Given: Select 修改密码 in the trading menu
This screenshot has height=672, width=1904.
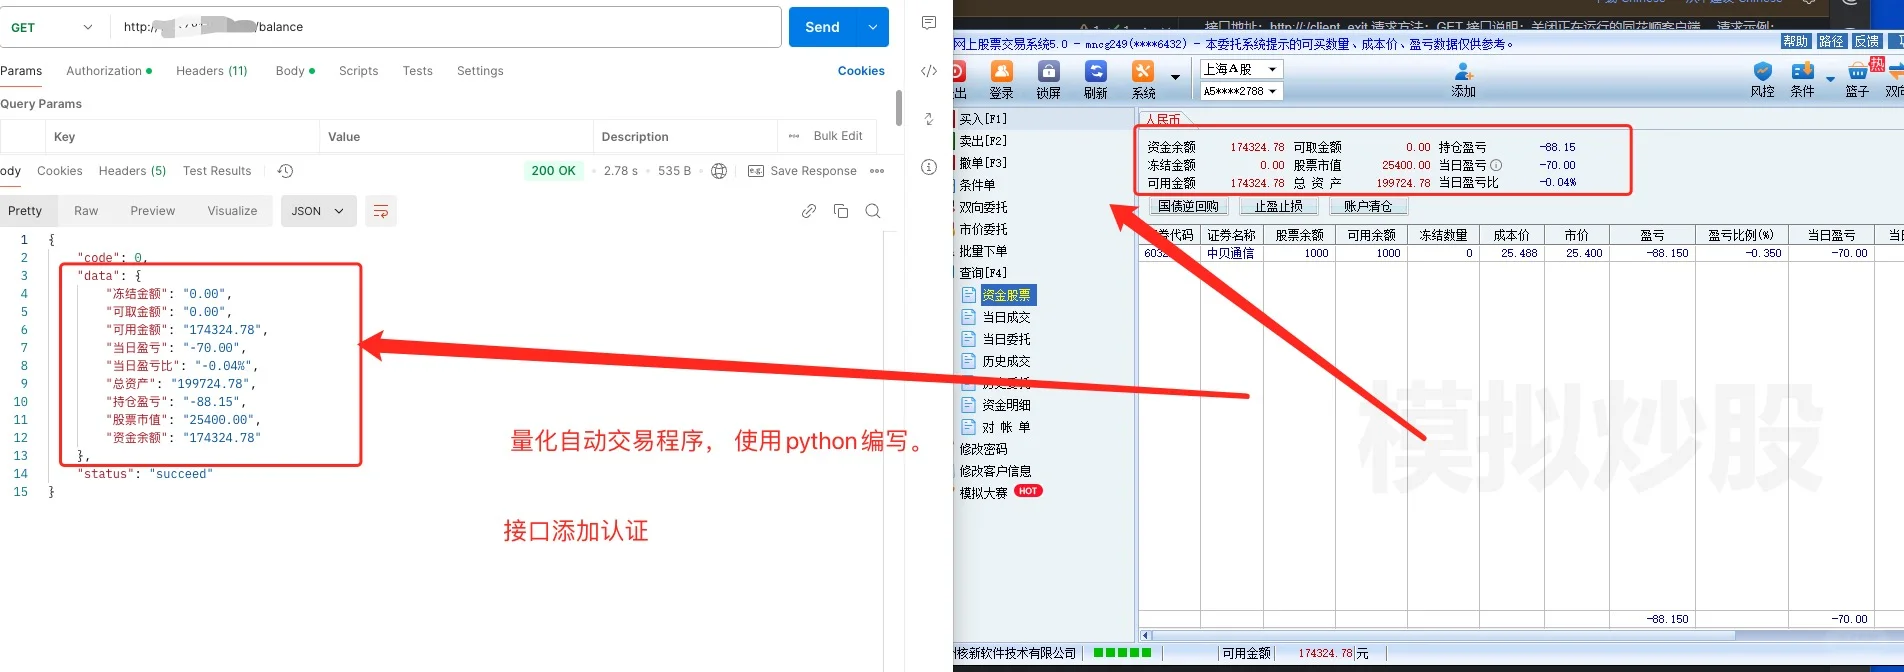Looking at the screenshot, I should pos(984,449).
